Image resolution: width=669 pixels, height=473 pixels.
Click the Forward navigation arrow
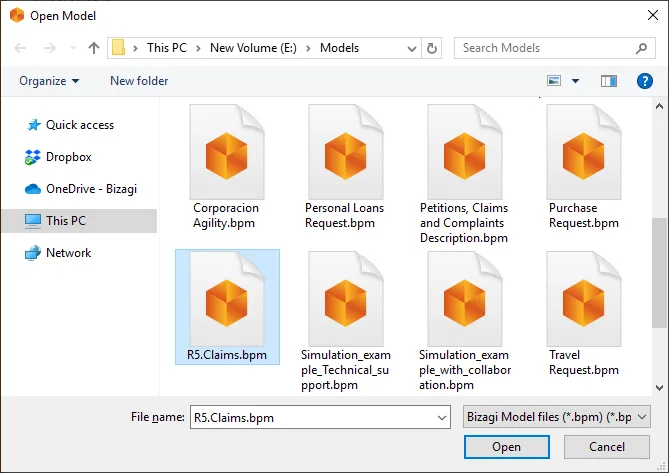coord(50,48)
